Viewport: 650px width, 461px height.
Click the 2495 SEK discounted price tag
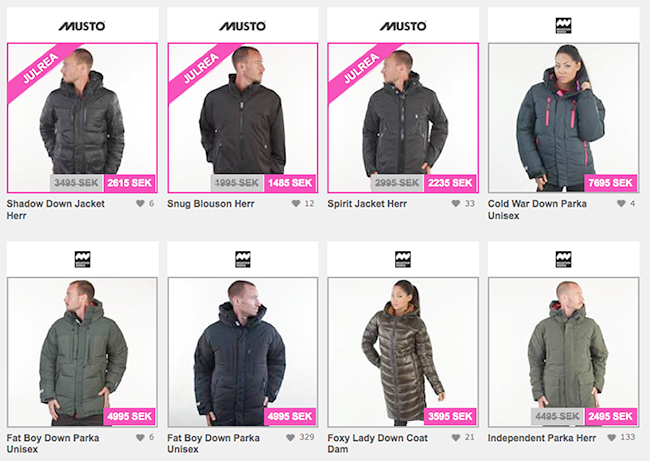[x=610, y=416]
